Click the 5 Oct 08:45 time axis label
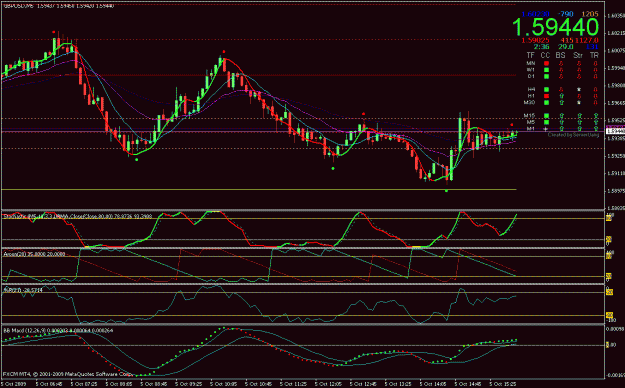This screenshot has height=388, width=625. [153, 384]
